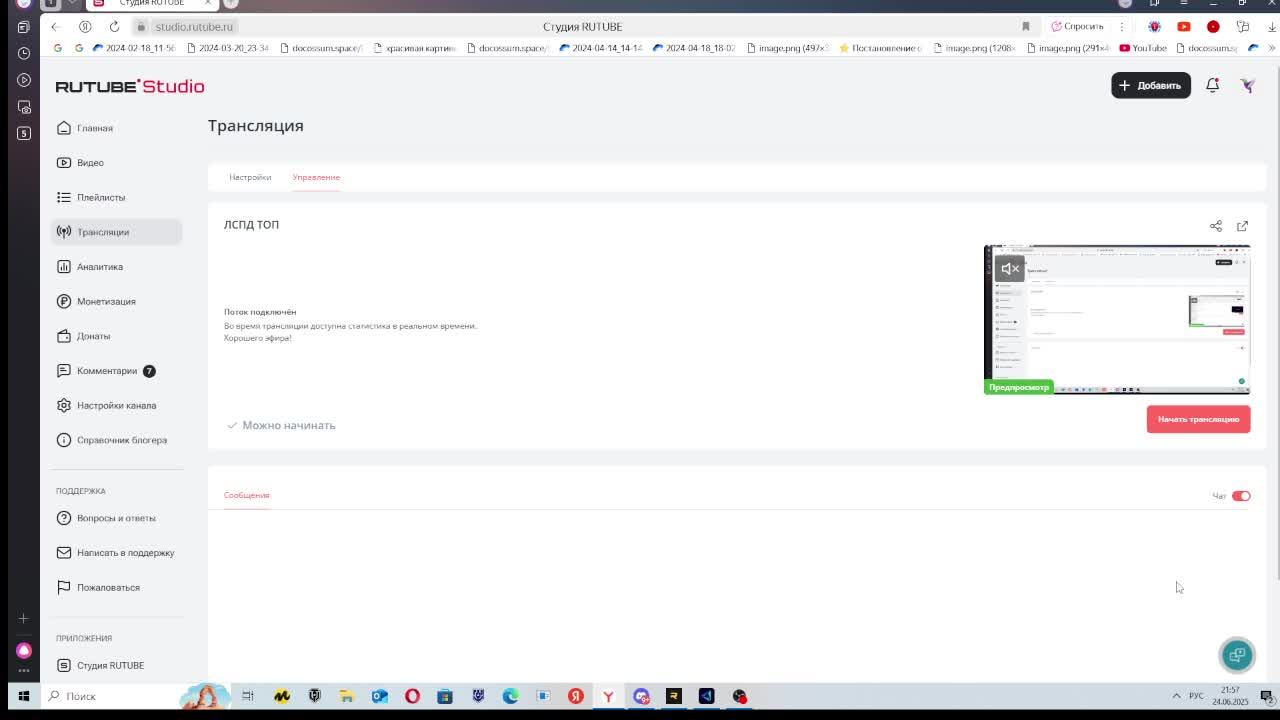This screenshot has height=720, width=1280.
Task: Show hidden system tray icons
Action: tap(1176, 696)
